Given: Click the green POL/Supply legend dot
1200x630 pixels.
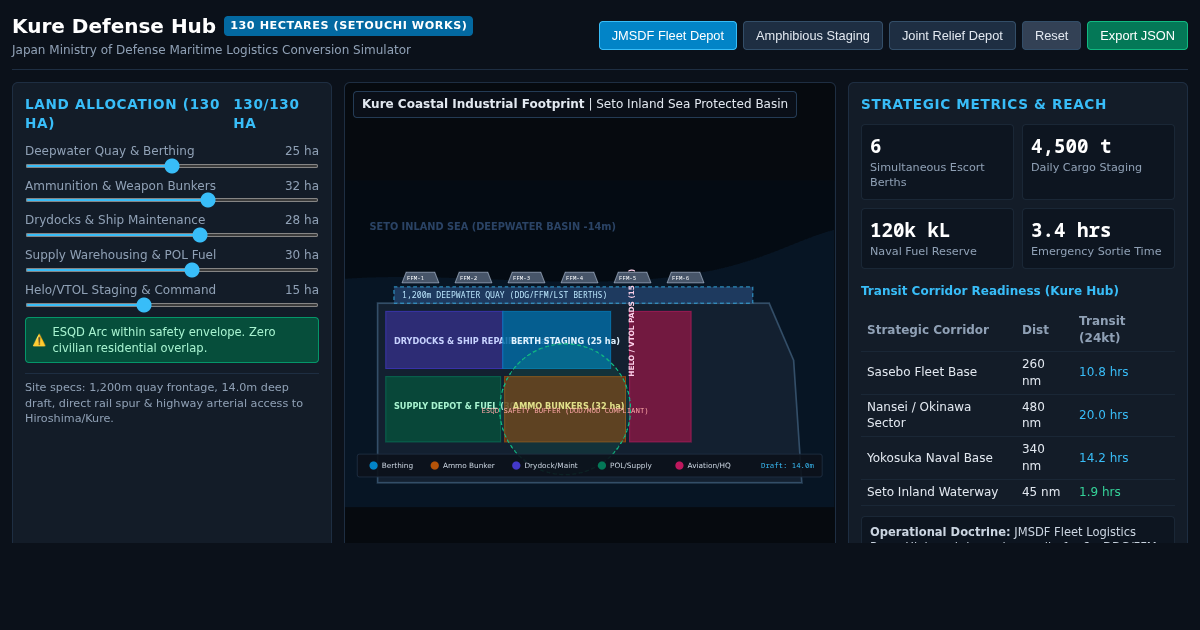Looking at the screenshot, I should coord(602,465).
